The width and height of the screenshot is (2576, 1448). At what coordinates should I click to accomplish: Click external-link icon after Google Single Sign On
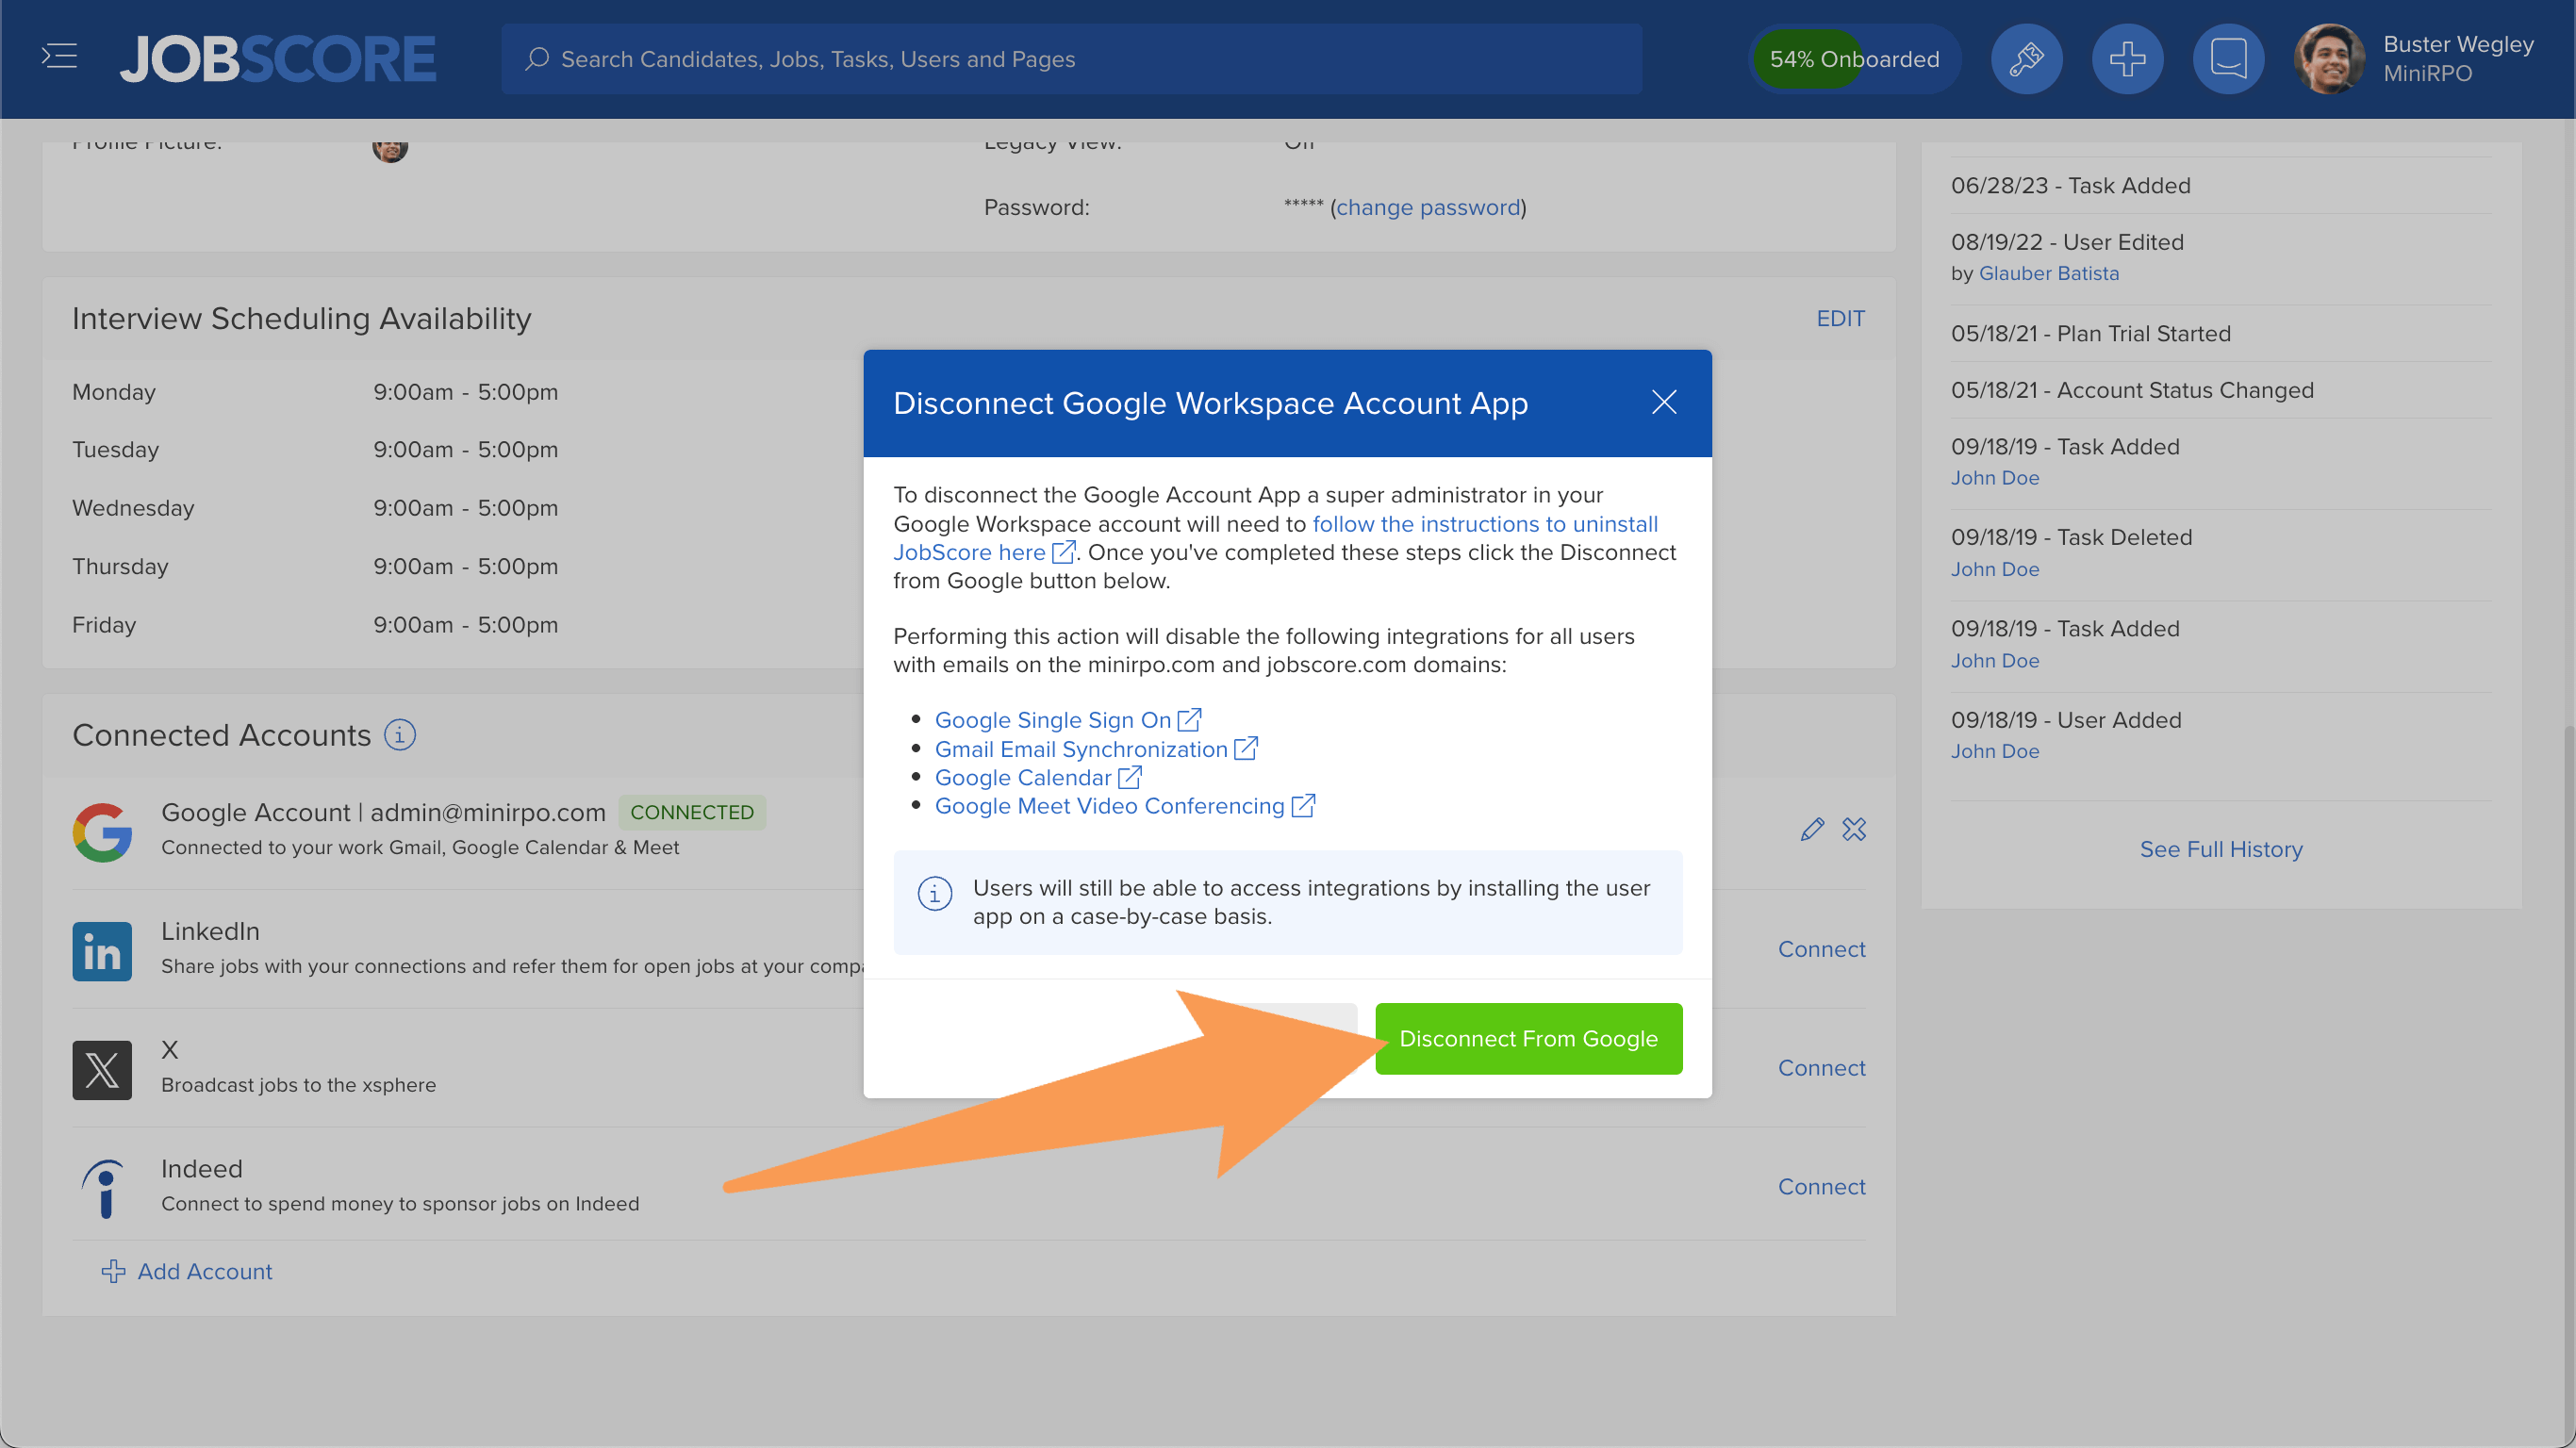pos(1189,720)
